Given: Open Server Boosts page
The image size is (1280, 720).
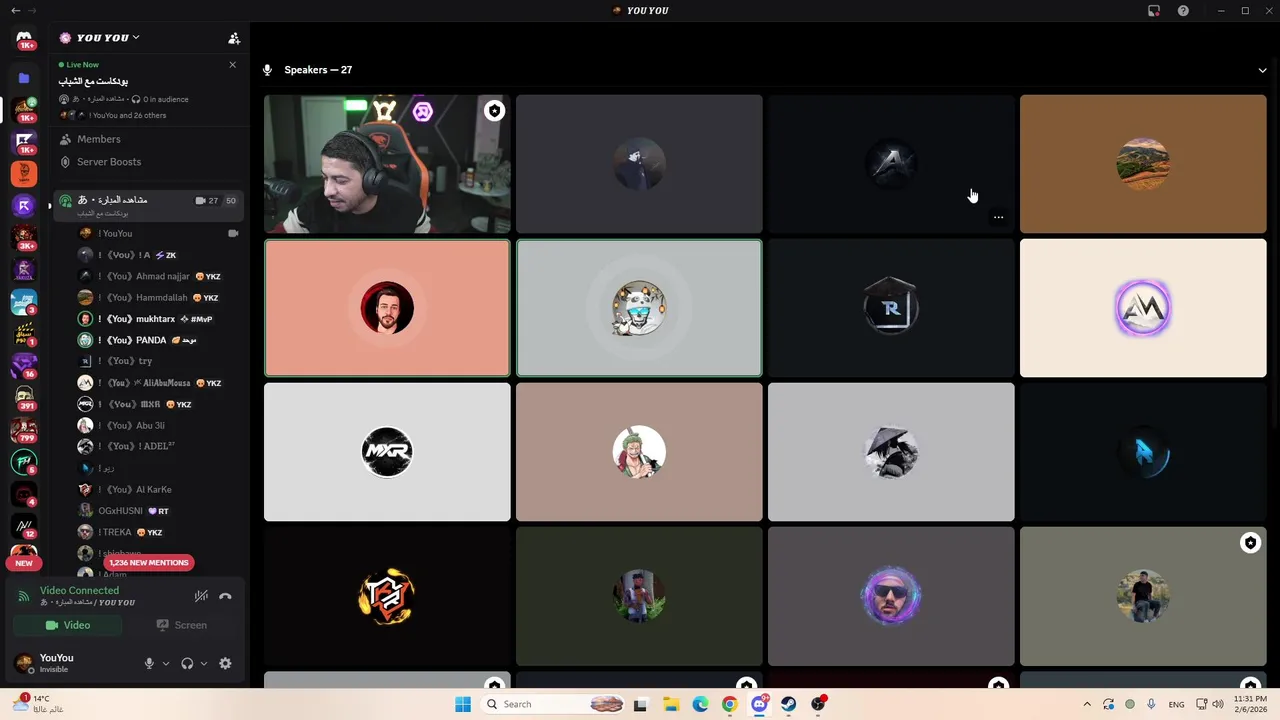Looking at the screenshot, I should point(150,162).
